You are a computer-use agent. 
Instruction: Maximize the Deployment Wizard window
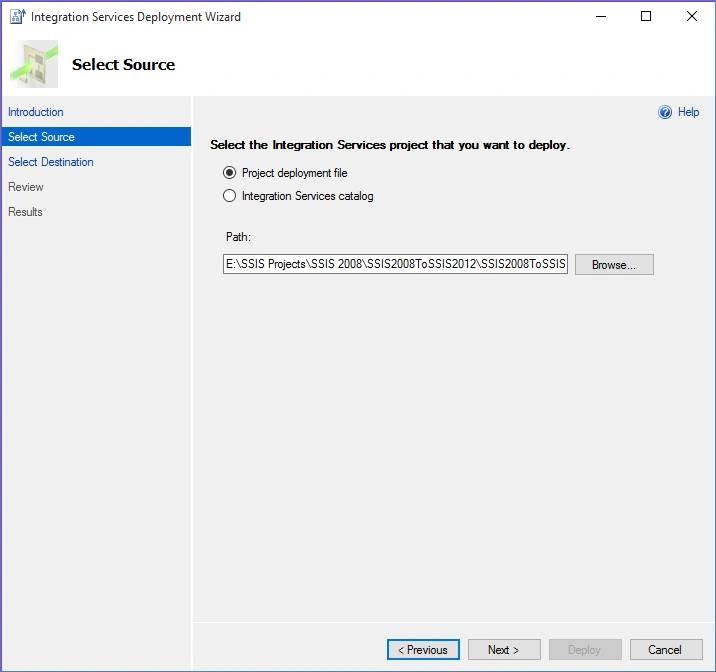pos(646,16)
